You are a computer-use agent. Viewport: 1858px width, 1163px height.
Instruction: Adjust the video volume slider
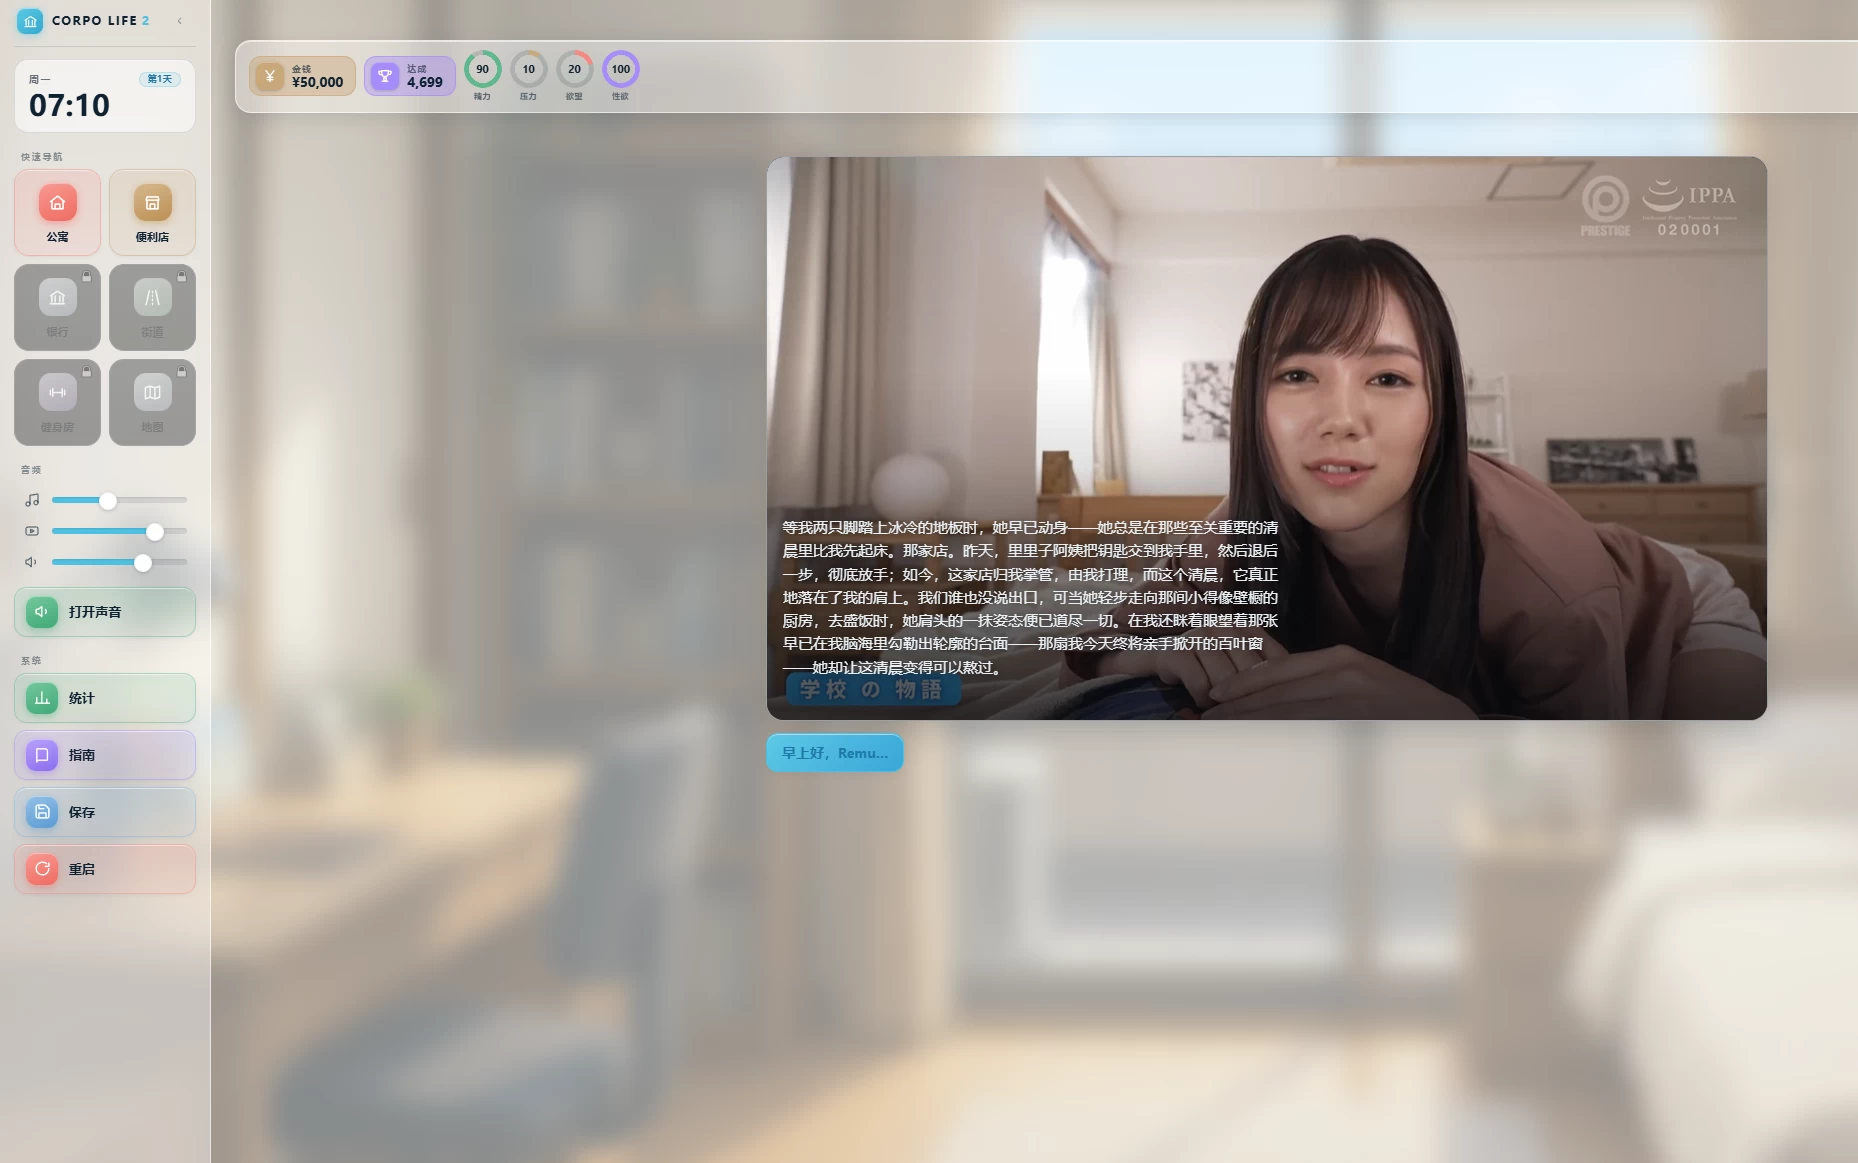(x=119, y=531)
